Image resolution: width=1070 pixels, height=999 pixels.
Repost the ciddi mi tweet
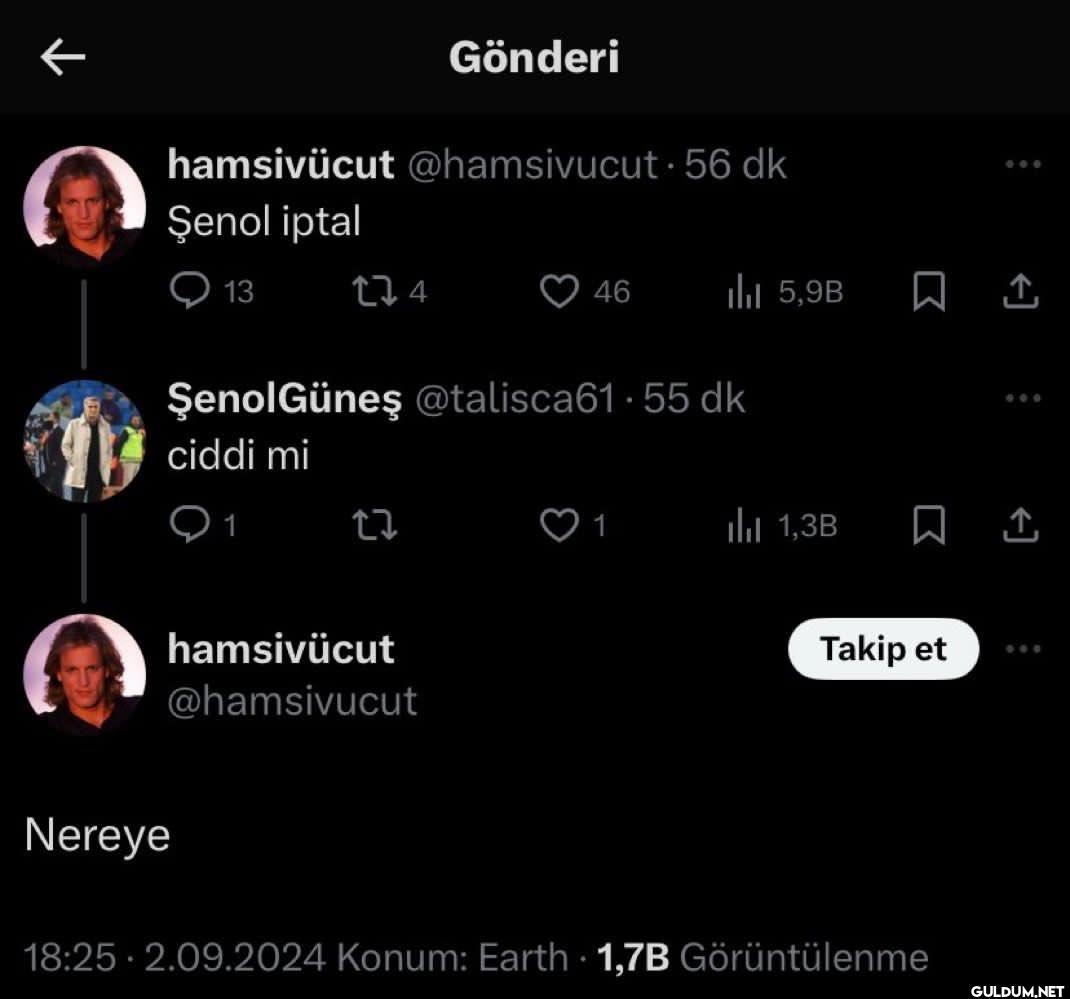click(375, 525)
